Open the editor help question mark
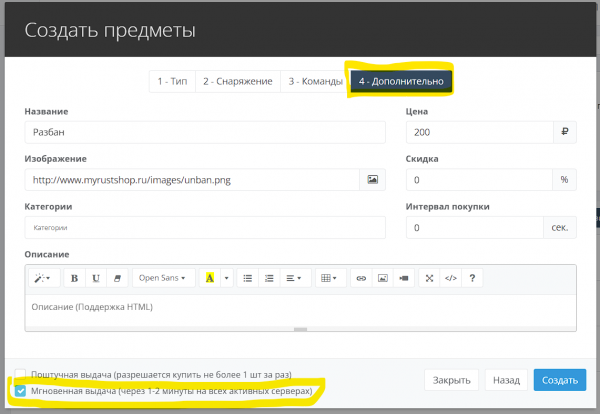 click(x=472, y=278)
